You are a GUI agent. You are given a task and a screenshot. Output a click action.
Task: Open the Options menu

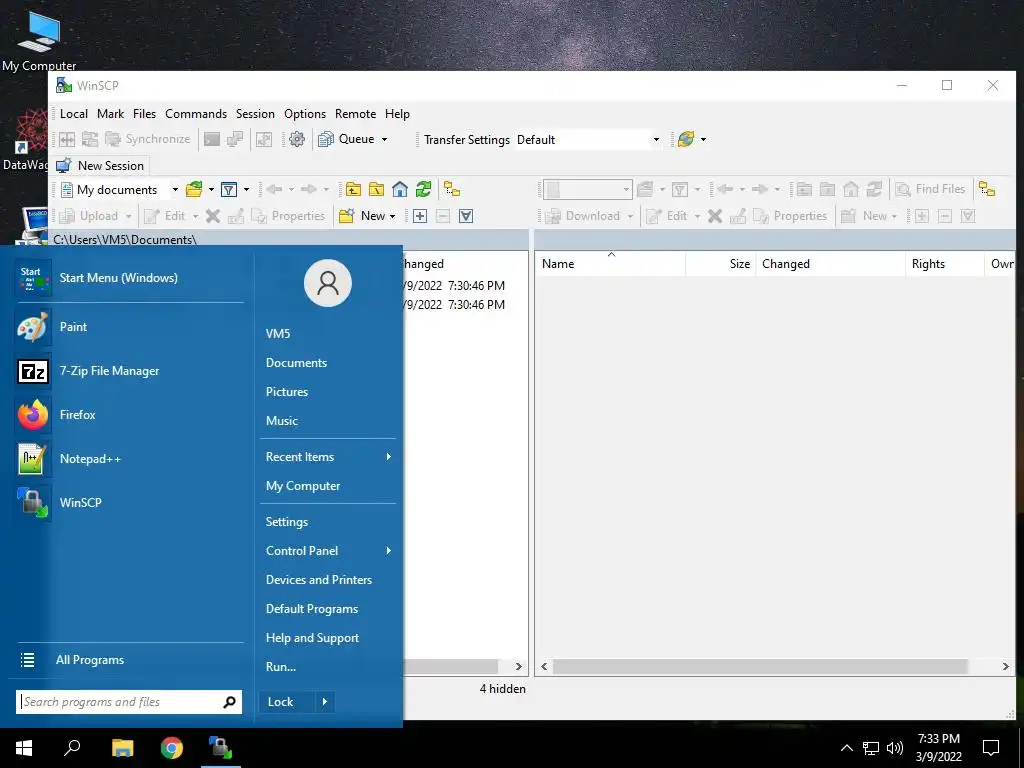click(x=305, y=114)
